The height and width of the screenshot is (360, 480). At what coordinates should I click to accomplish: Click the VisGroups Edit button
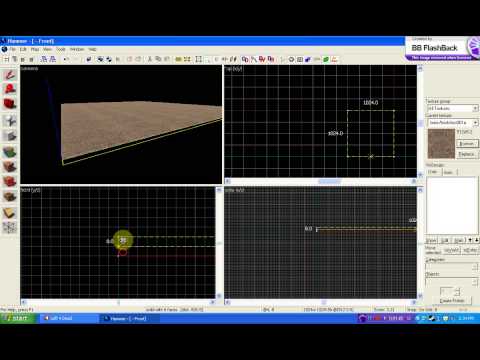(445, 240)
